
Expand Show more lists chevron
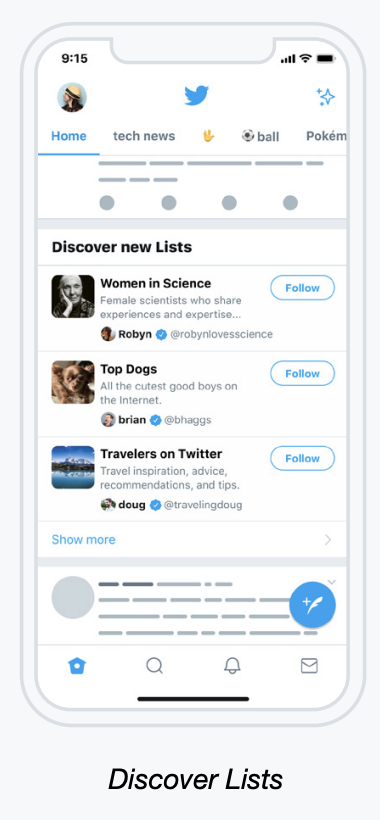[328, 540]
